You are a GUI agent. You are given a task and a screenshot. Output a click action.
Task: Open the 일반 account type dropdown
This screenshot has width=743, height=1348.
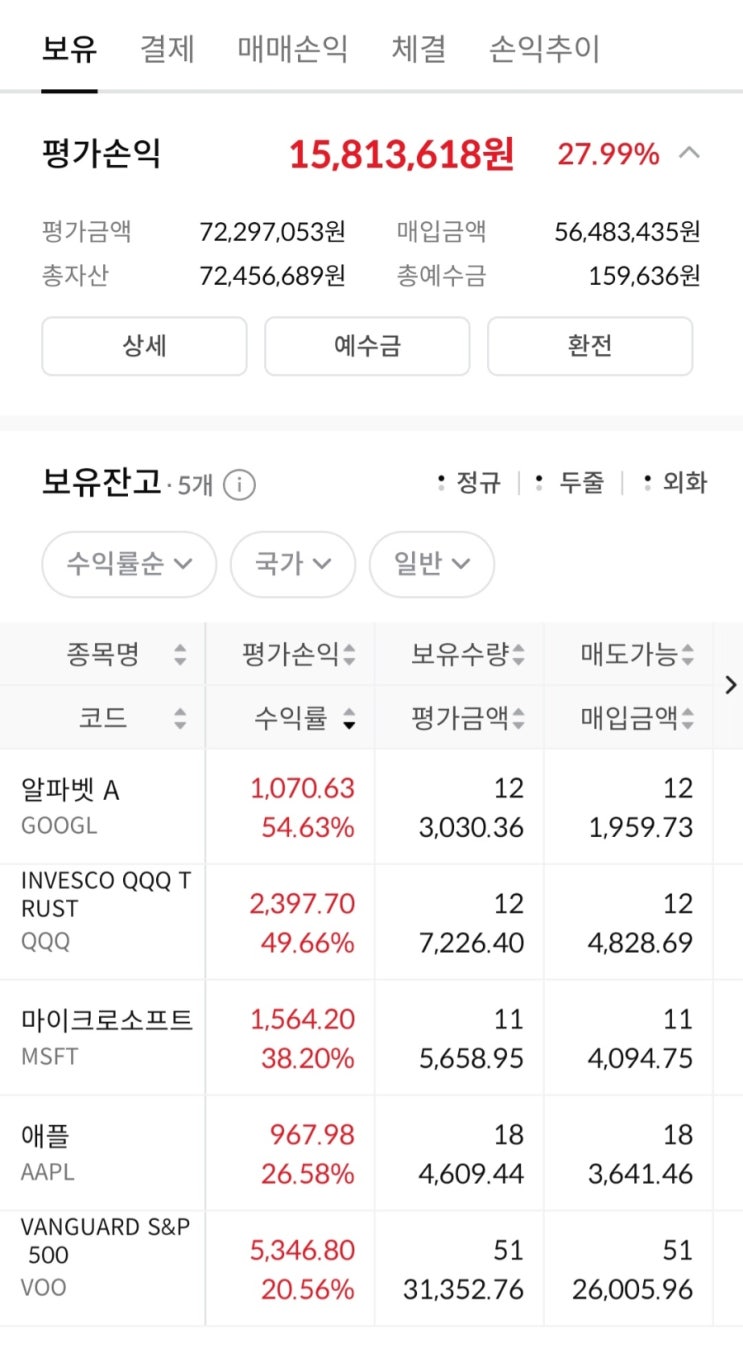[x=431, y=564]
